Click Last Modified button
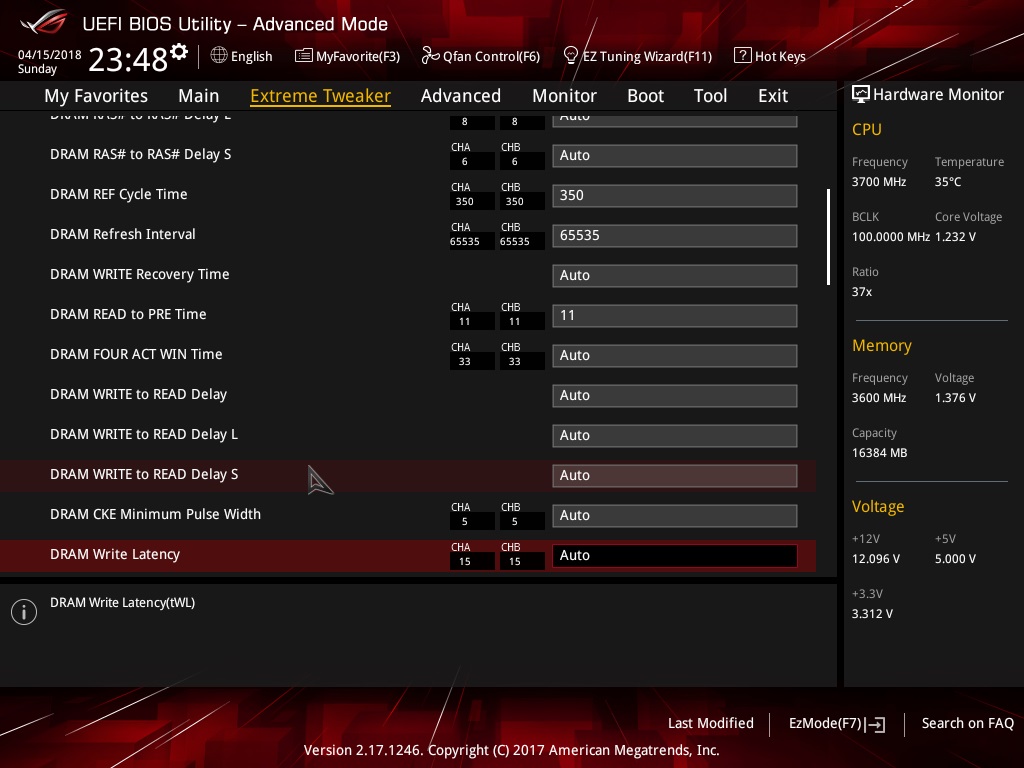The image size is (1024, 768). [x=711, y=724]
